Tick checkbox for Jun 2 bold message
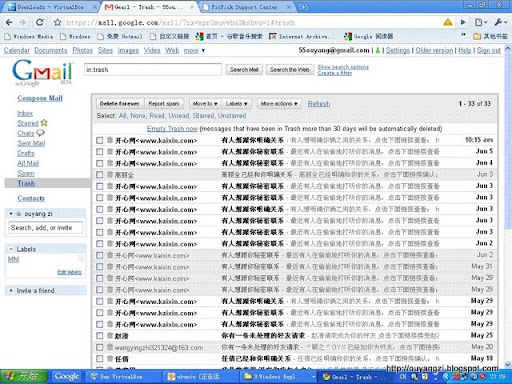Screen dimensions: 512x384 pyautogui.click(x=99, y=244)
